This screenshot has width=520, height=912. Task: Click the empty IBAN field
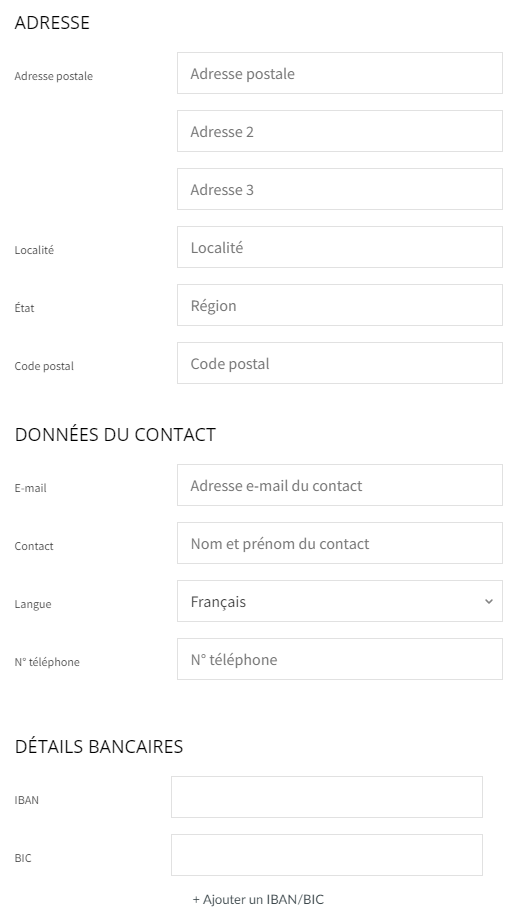point(327,797)
